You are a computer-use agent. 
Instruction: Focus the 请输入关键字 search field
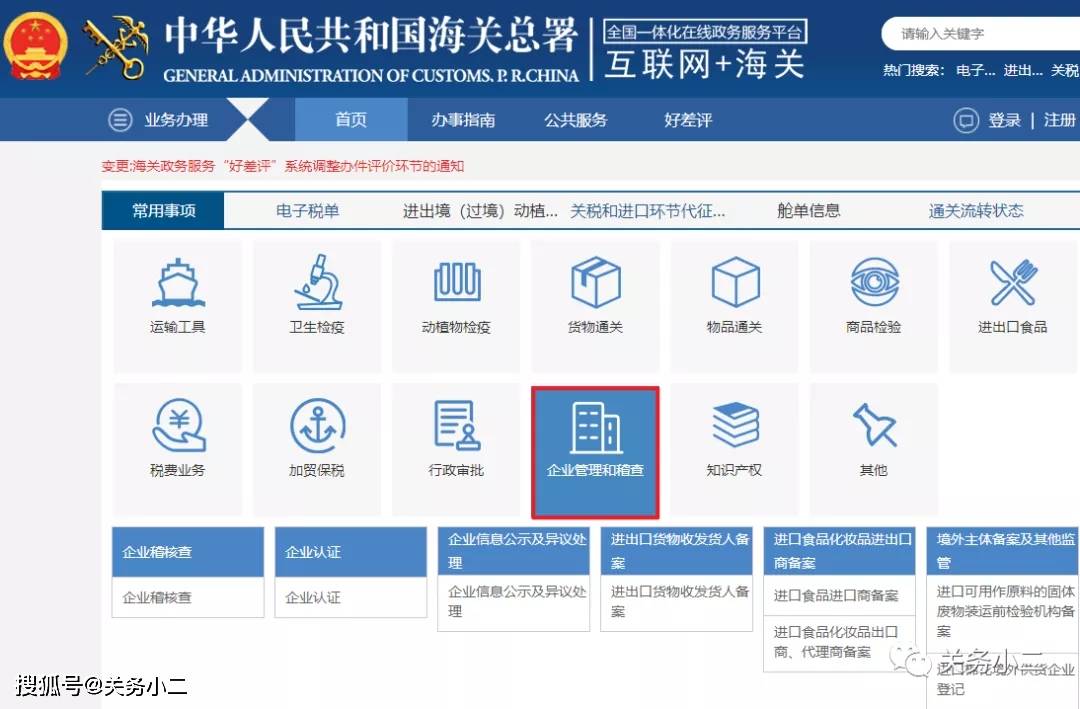(x=982, y=33)
